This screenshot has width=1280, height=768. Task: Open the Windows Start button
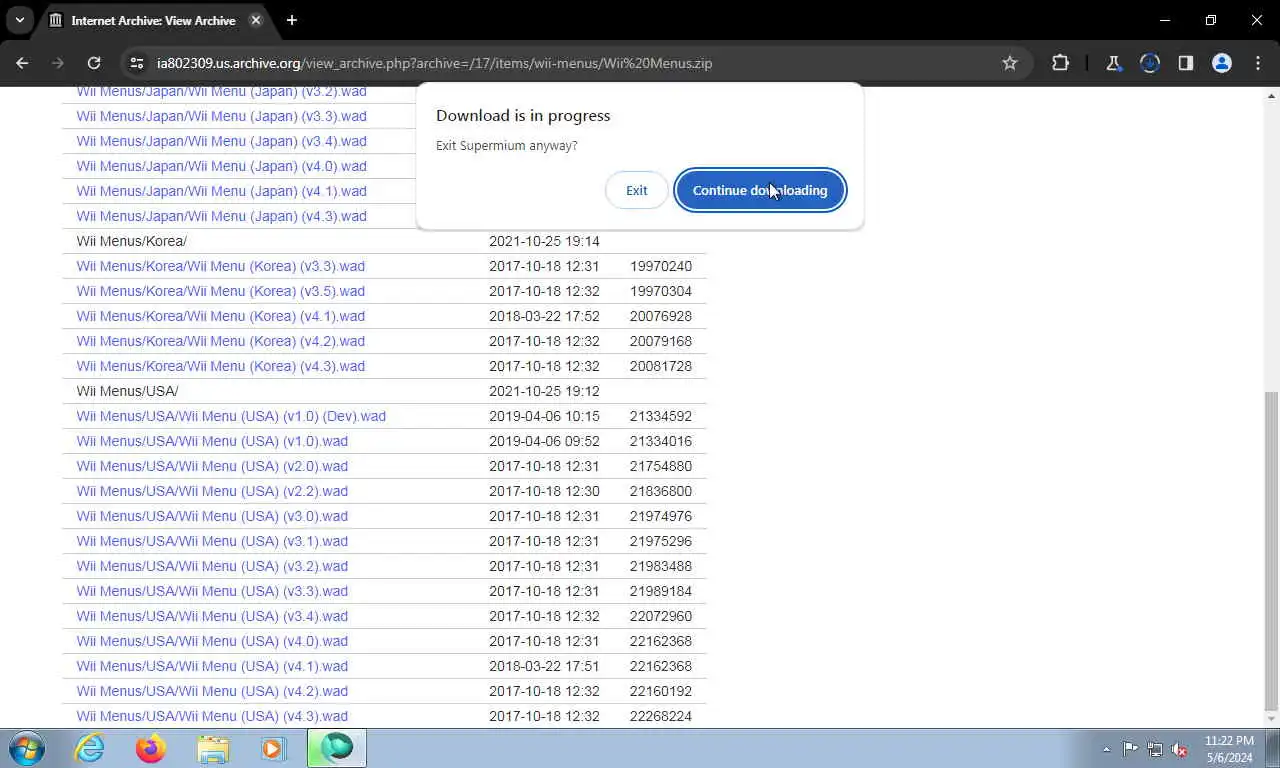pyautogui.click(x=27, y=748)
